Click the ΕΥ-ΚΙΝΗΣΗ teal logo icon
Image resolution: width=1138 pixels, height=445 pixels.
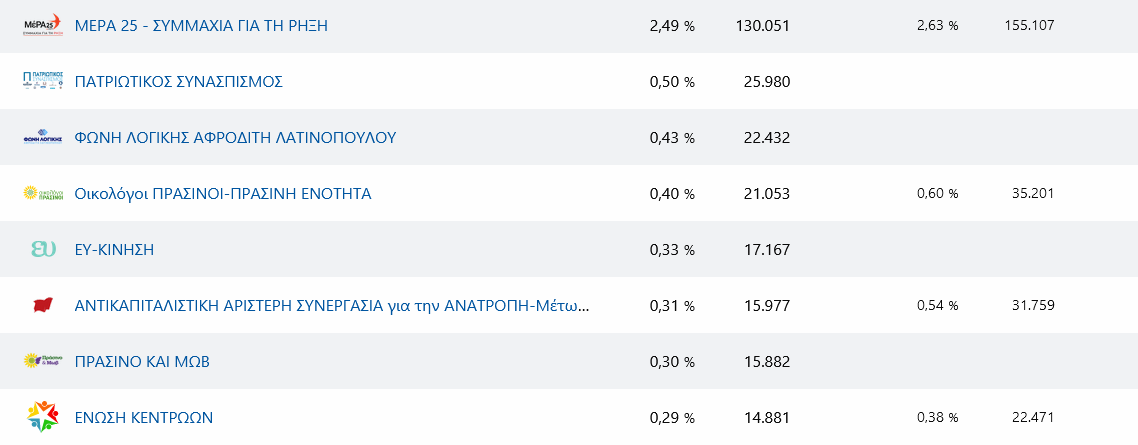point(43,249)
